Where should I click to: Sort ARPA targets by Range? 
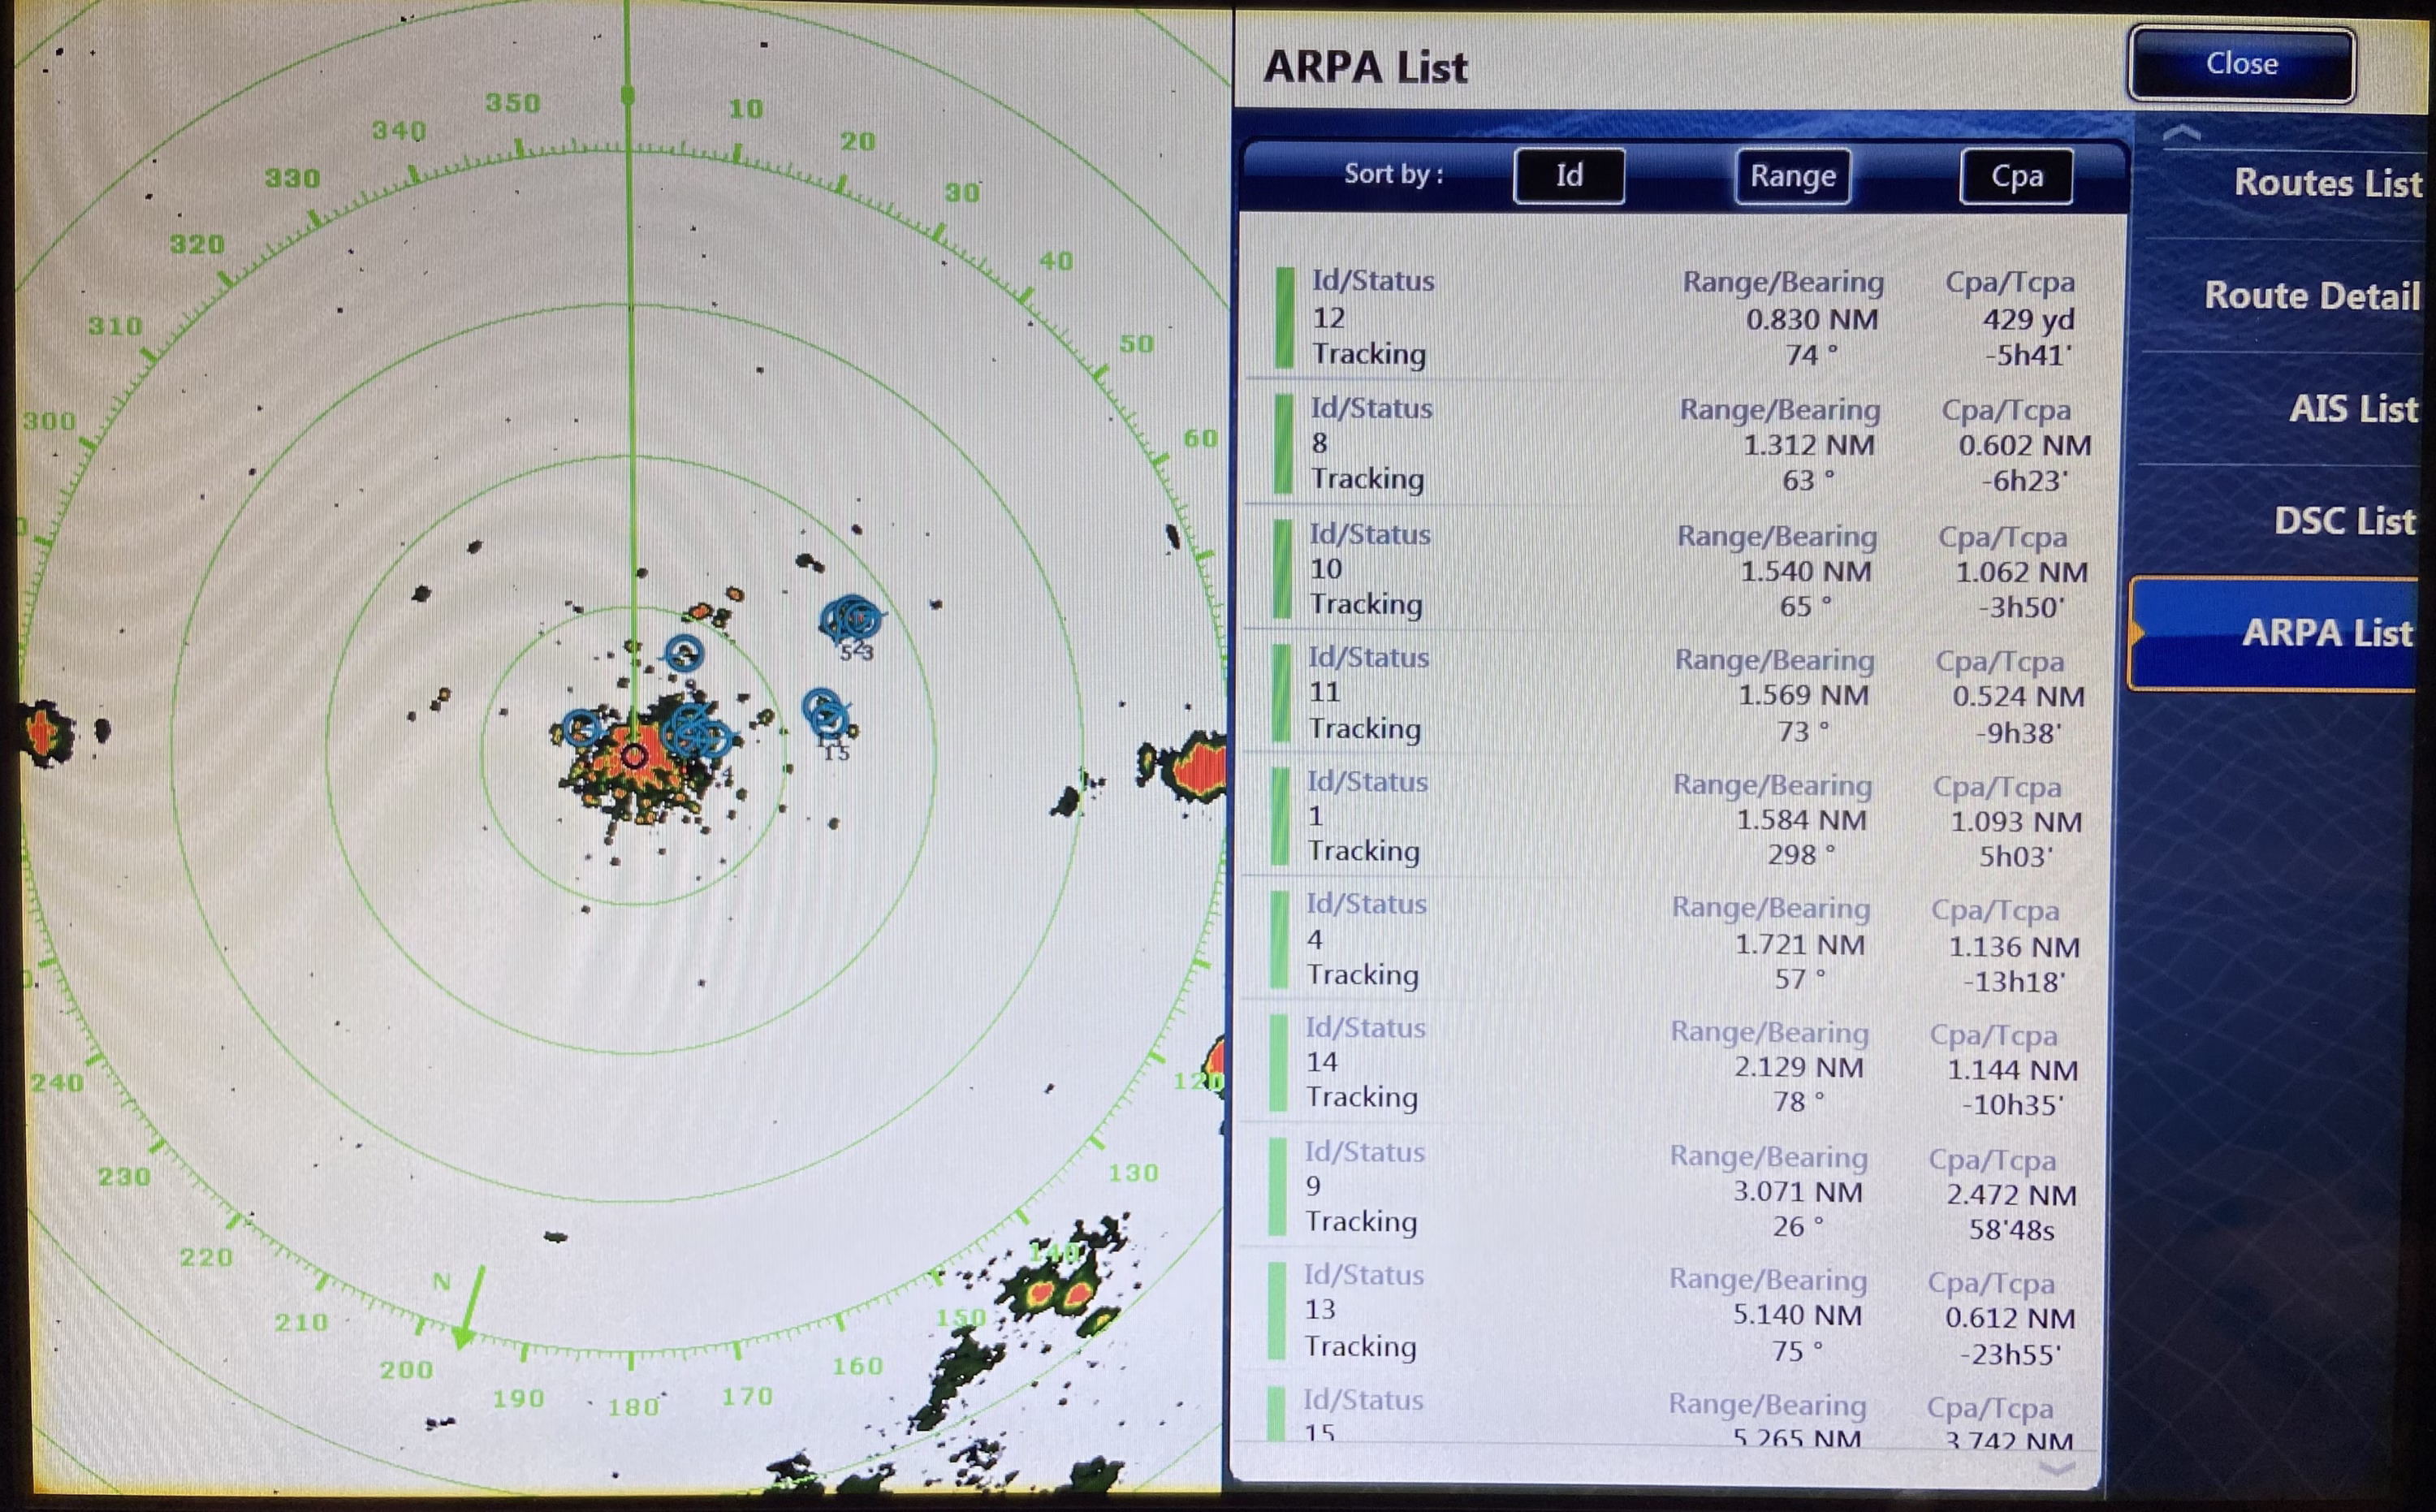coord(1793,176)
